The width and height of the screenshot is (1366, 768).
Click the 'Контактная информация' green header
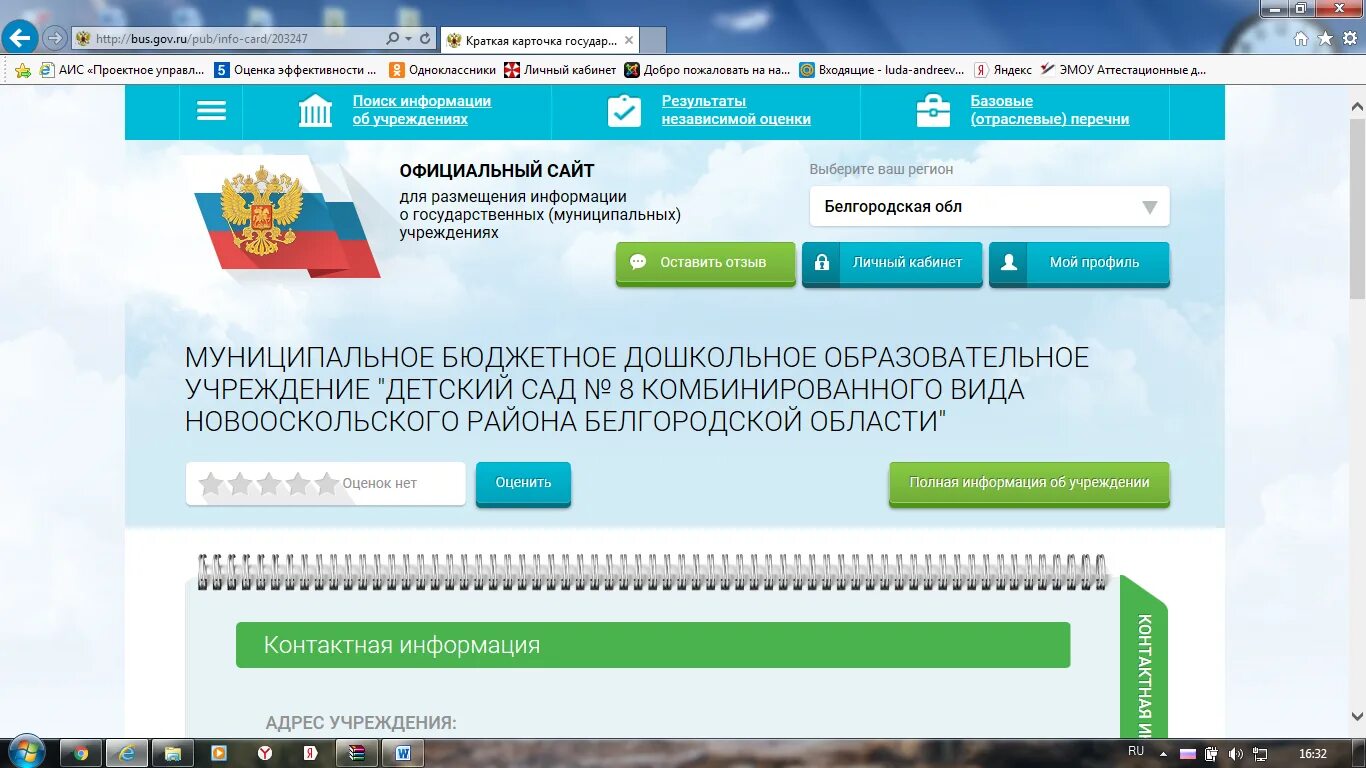(x=653, y=645)
